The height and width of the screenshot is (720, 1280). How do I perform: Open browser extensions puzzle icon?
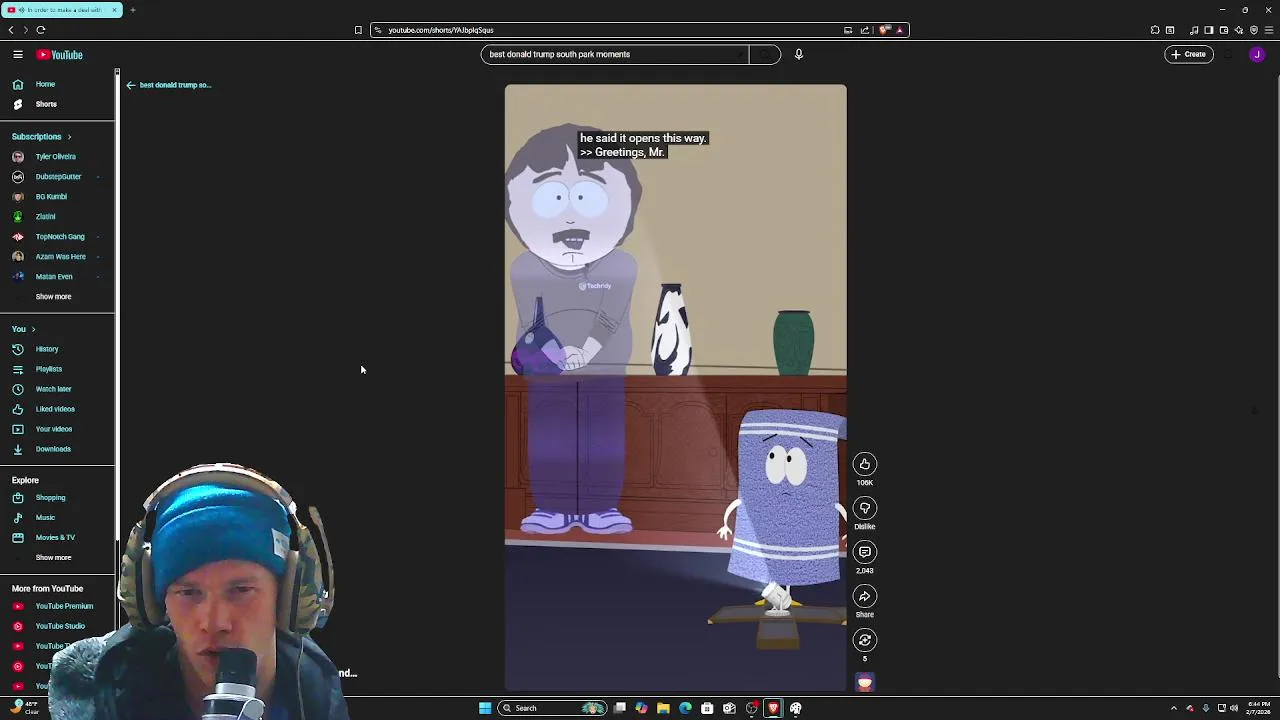pos(1155,30)
